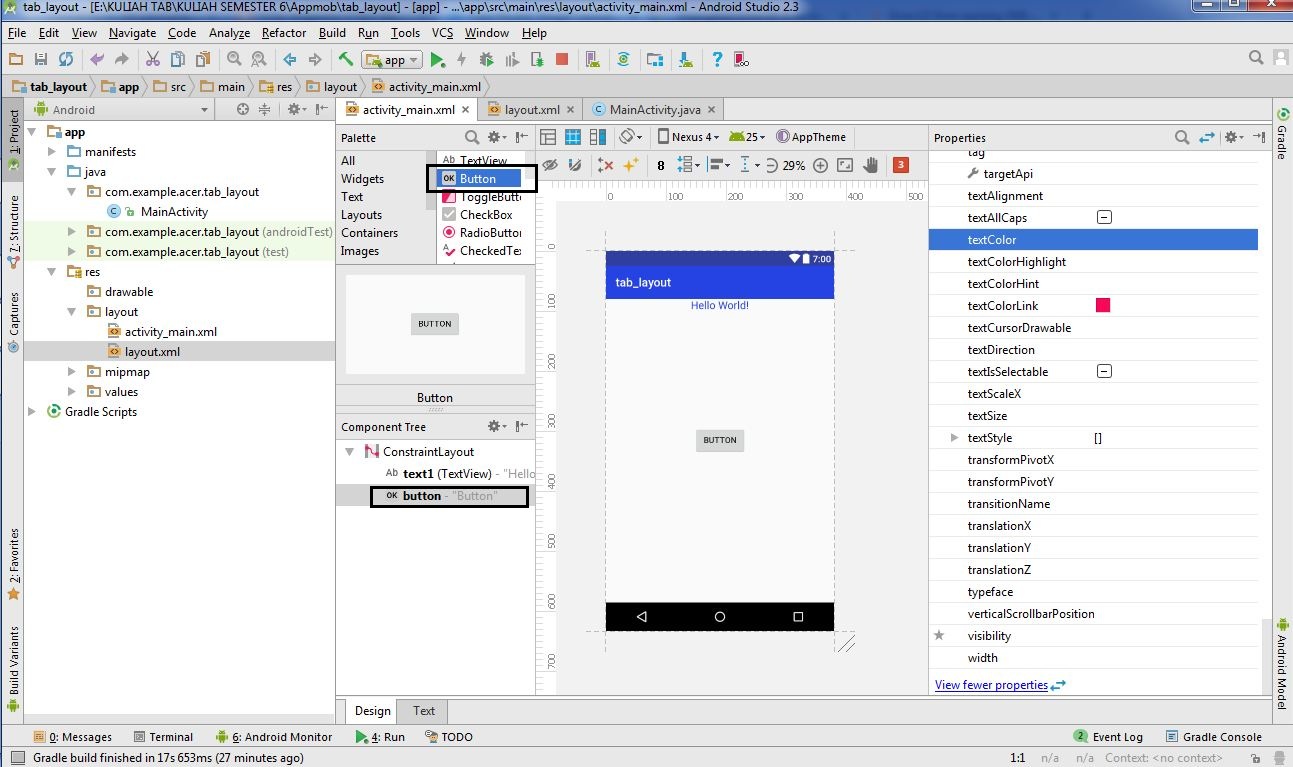Open the screen orientation dropdown
1293x767 pixels.
click(x=630, y=137)
